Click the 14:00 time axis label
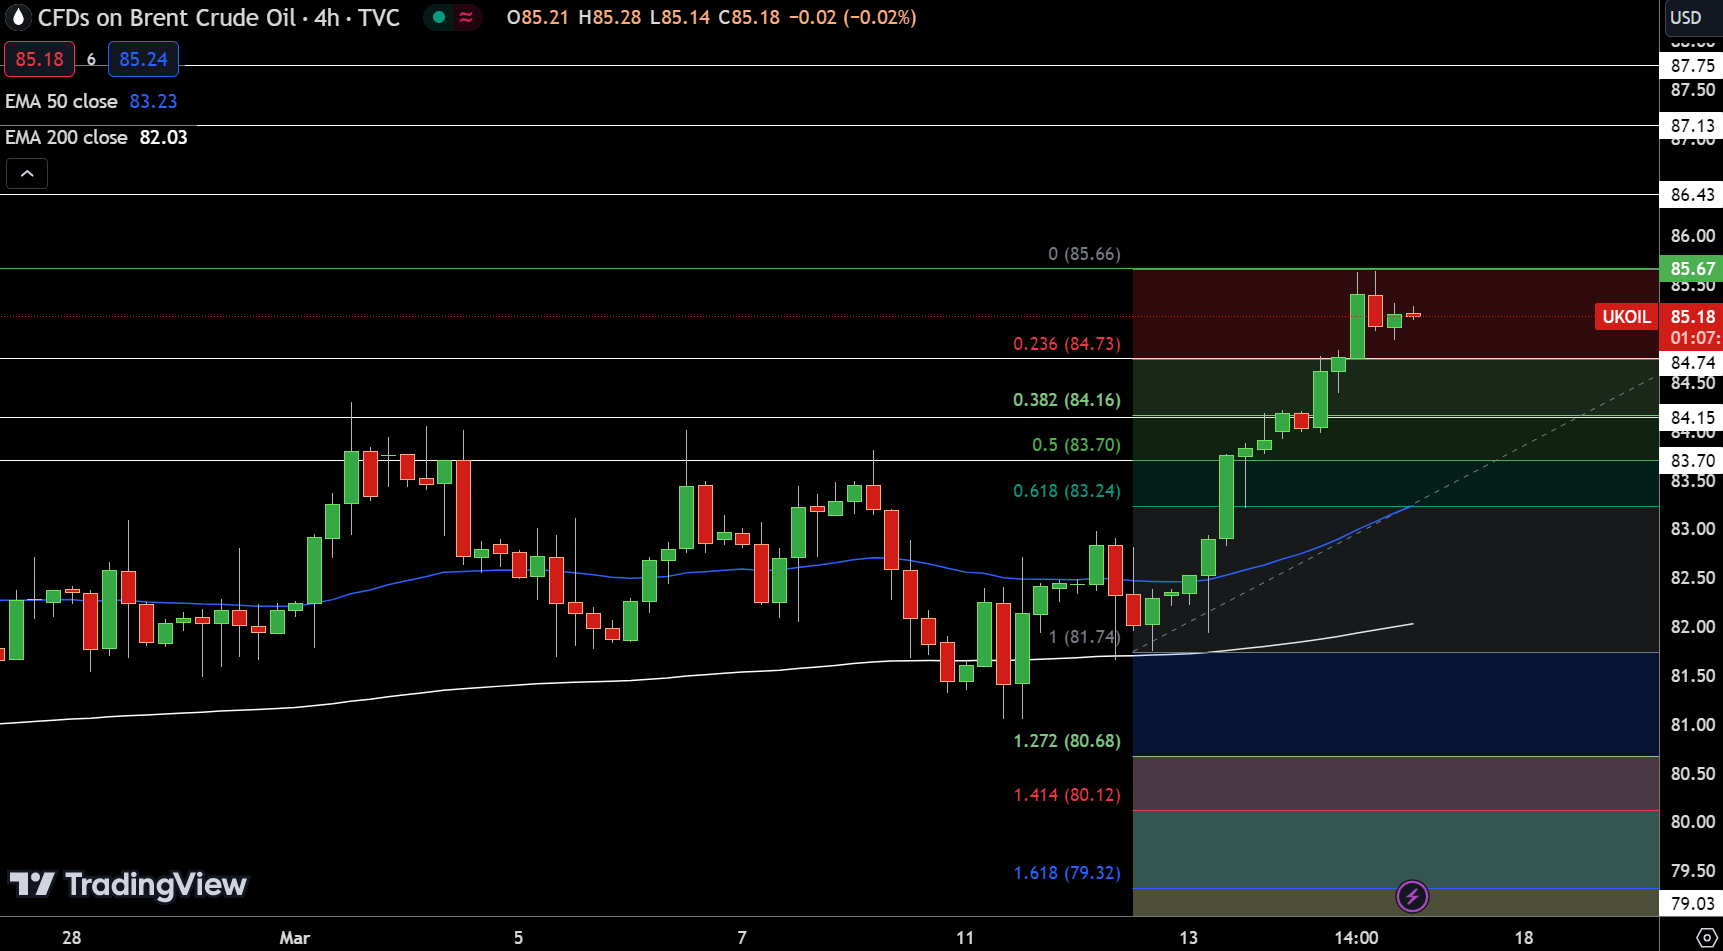 coord(1356,938)
